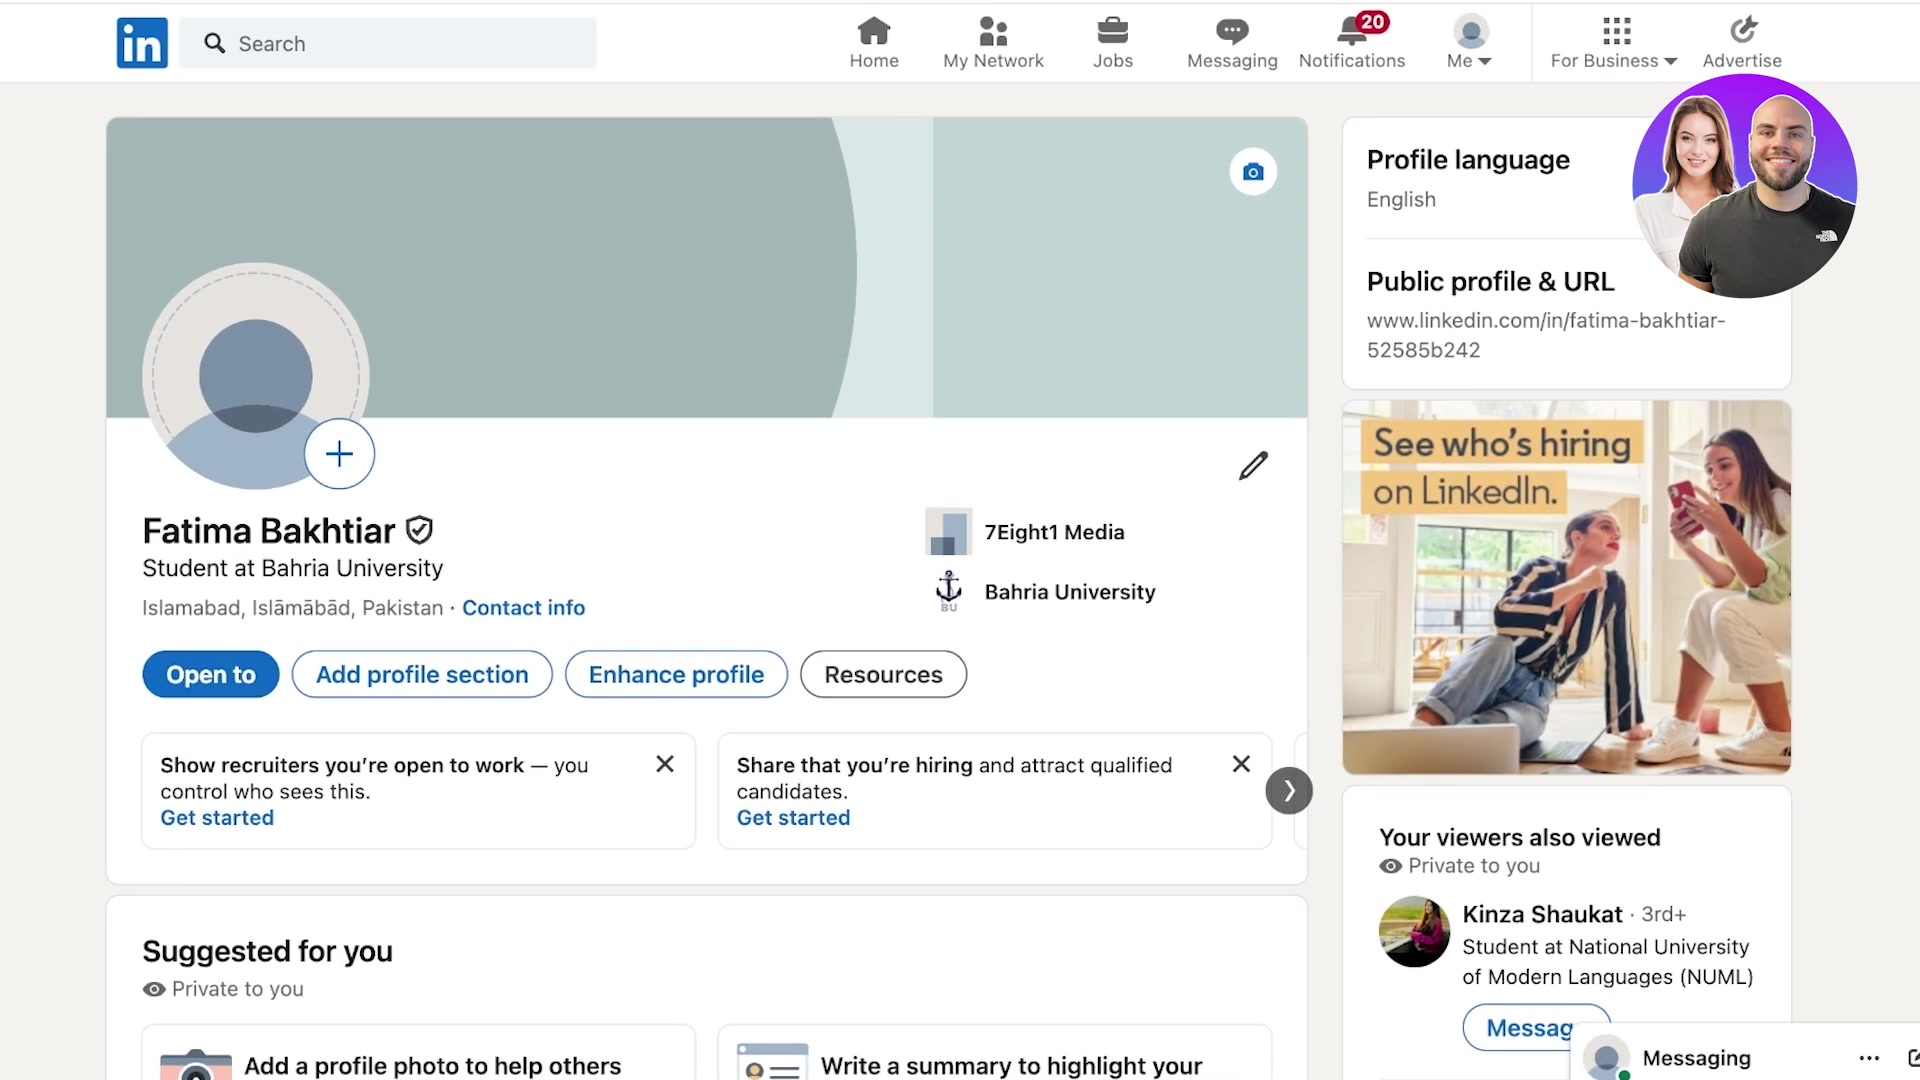
Task: Click the three dots in Messaging bar
Action: coord(1869,1058)
